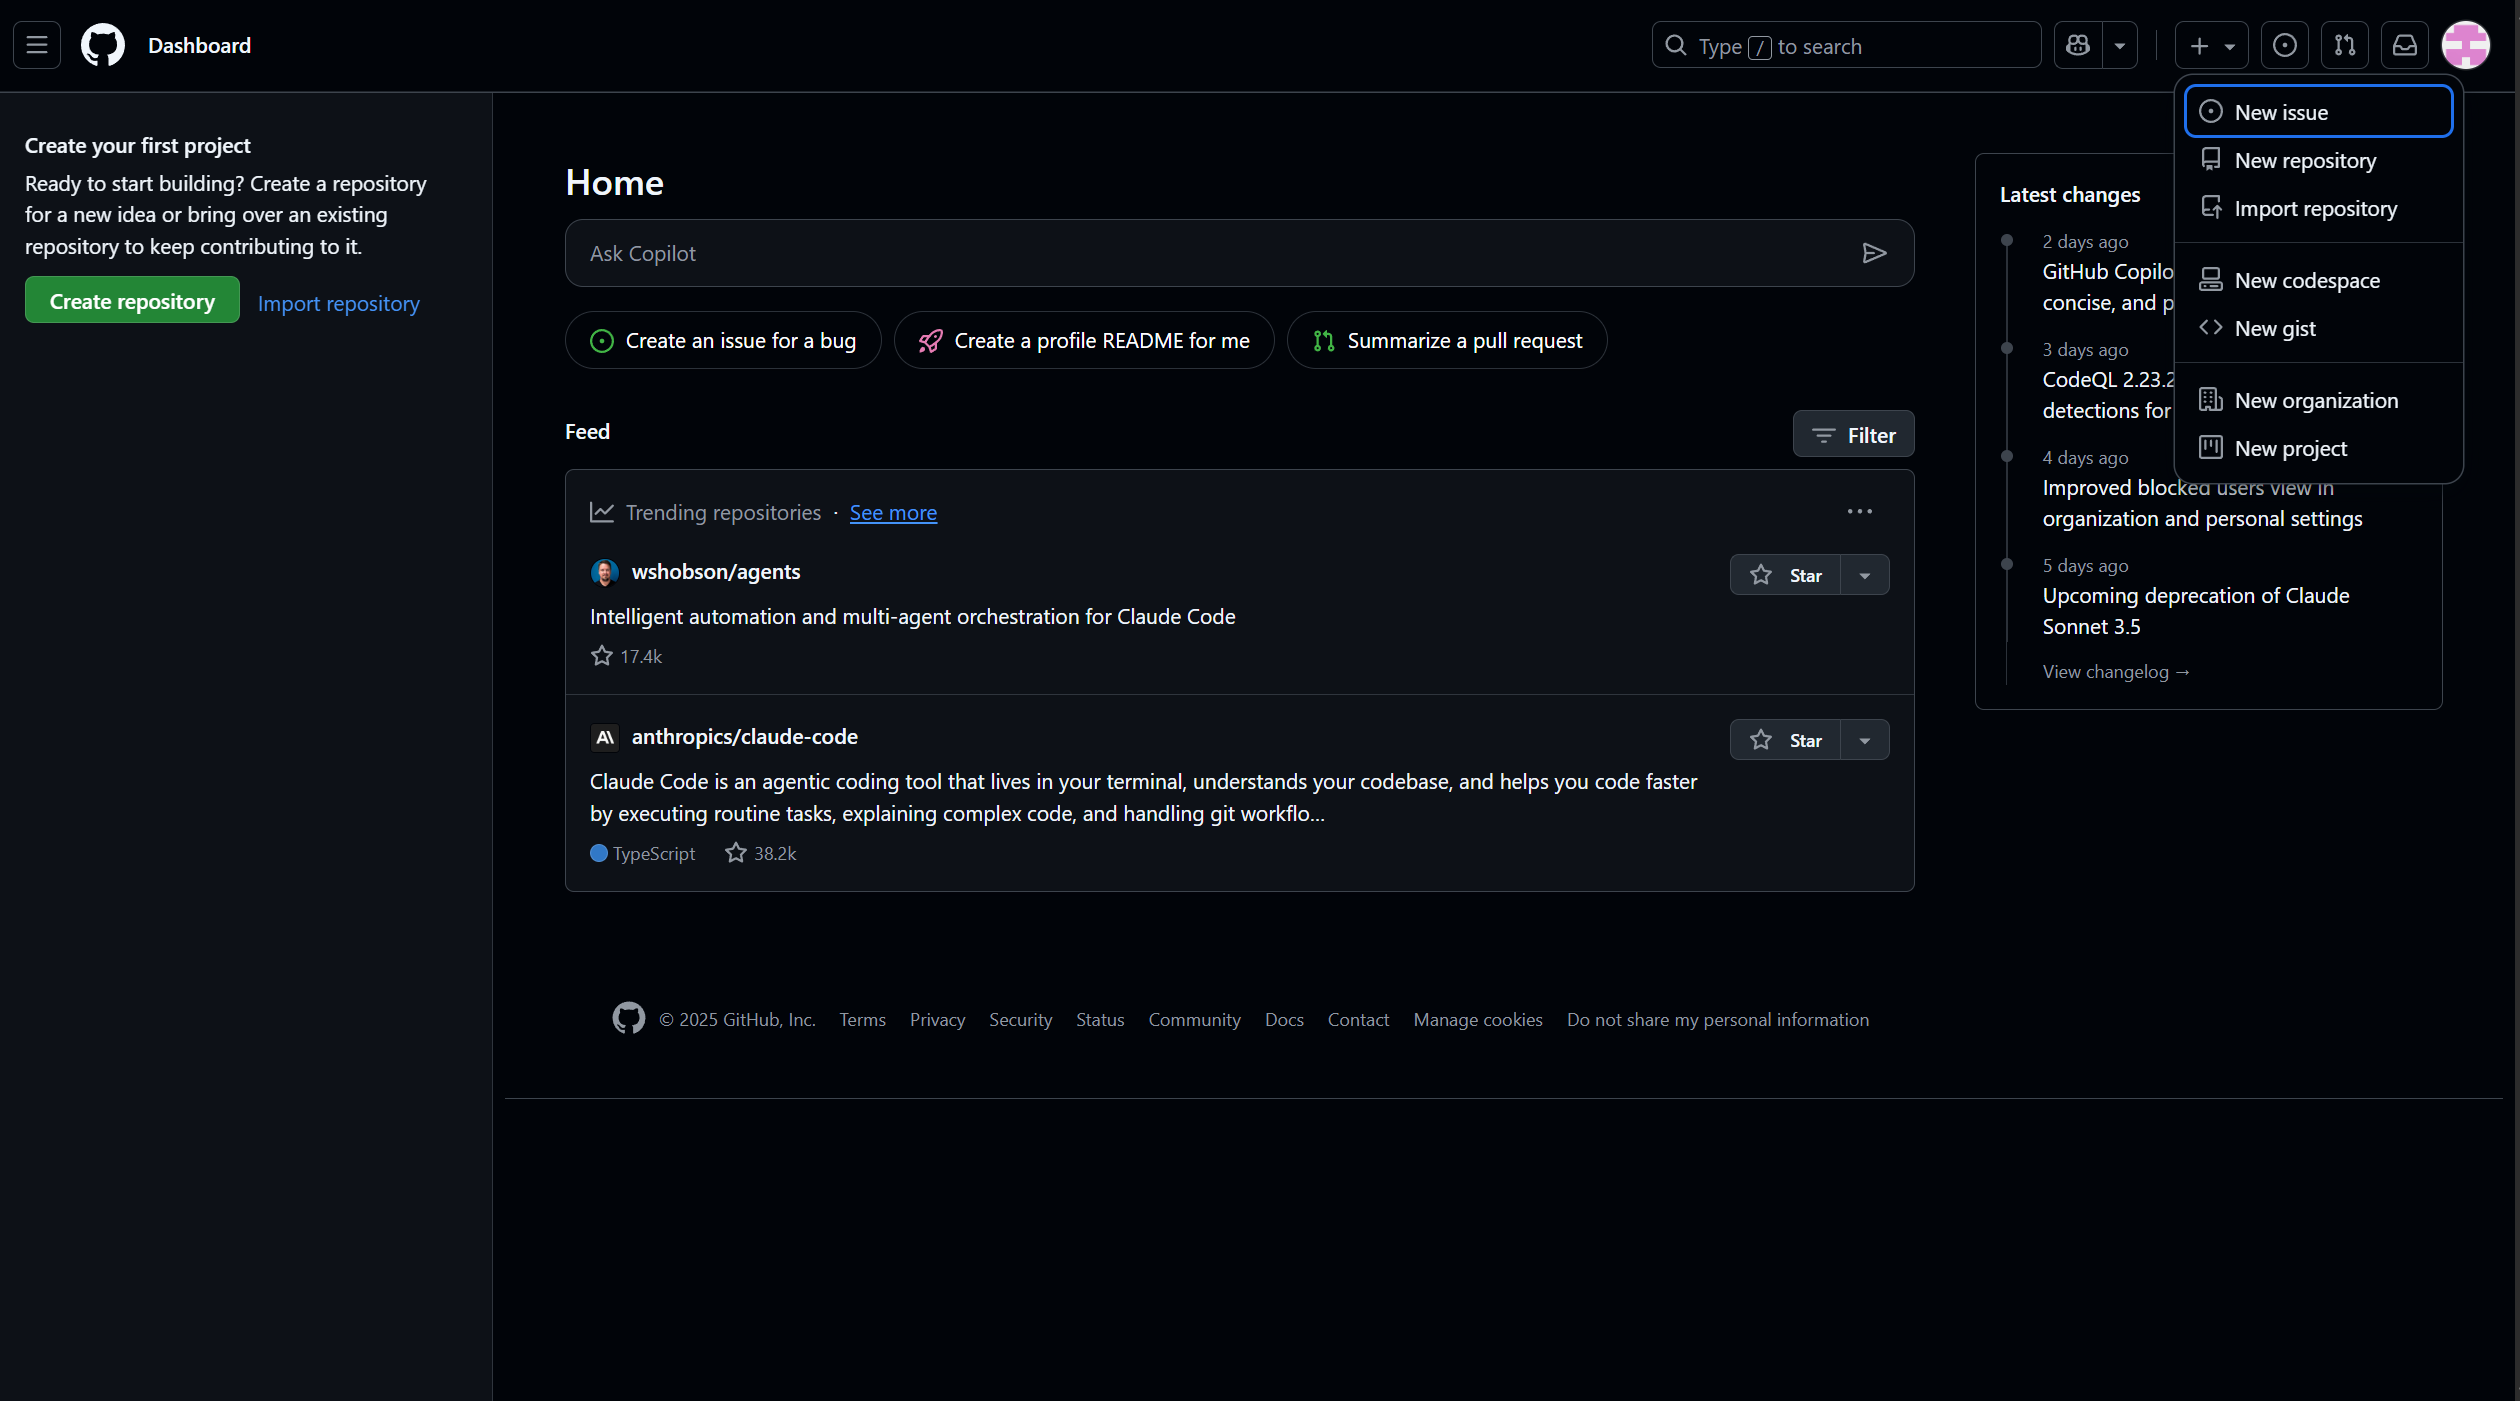The width and height of the screenshot is (2520, 1401).
Task: Open the issues icon in header
Action: tap(2284, 45)
